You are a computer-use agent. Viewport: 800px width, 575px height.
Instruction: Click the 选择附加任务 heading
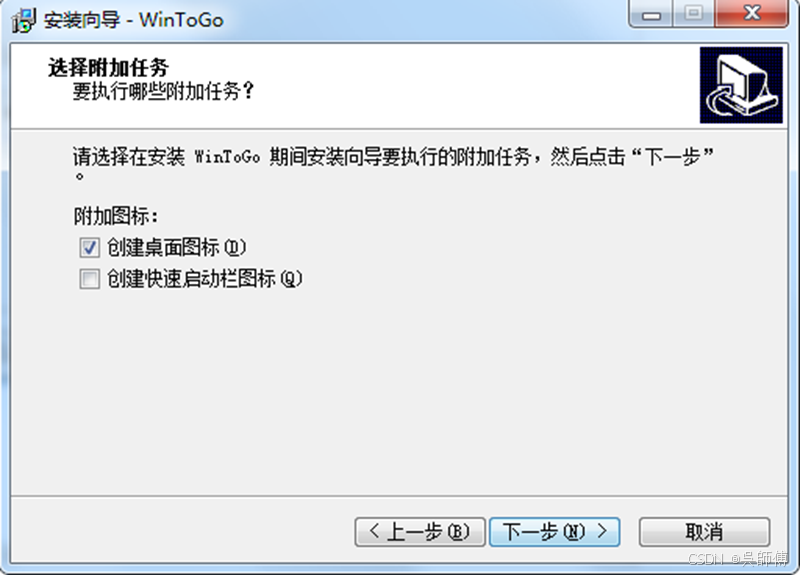pos(108,67)
